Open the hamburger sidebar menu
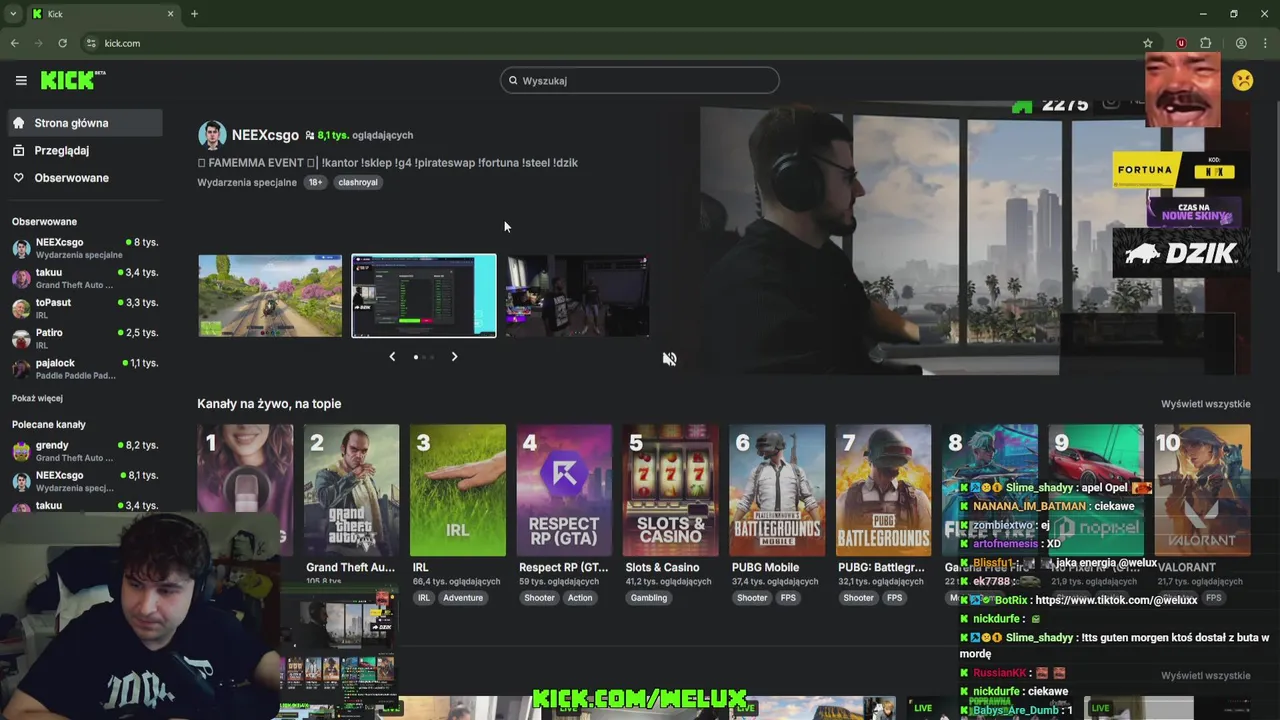The image size is (1280, 720). click(x=21, y=81)
